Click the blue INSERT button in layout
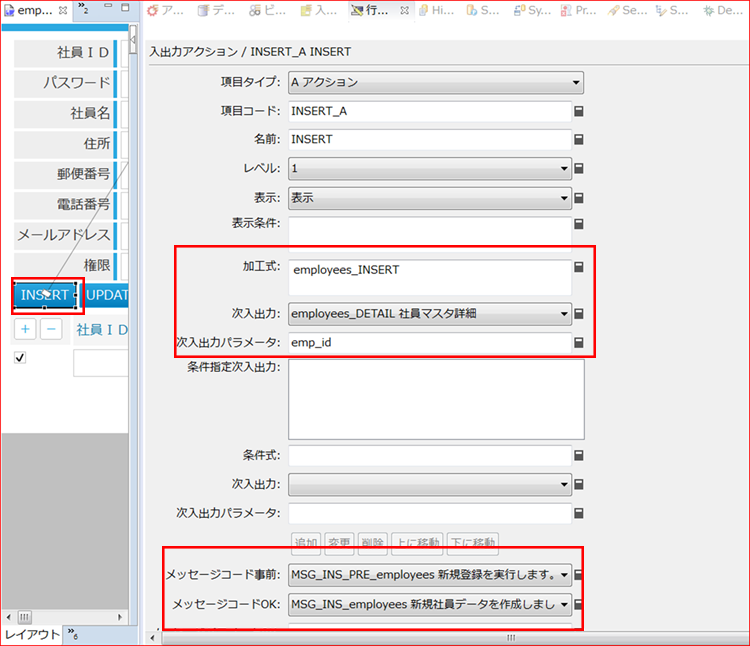Image resolution: width=750 pixels, height=646 pixels. pos(44,295)
